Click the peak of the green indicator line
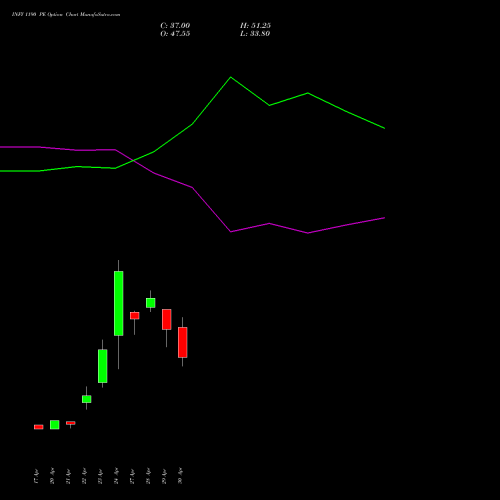Screen dimensions: 500x500 (x=231, y=77)
